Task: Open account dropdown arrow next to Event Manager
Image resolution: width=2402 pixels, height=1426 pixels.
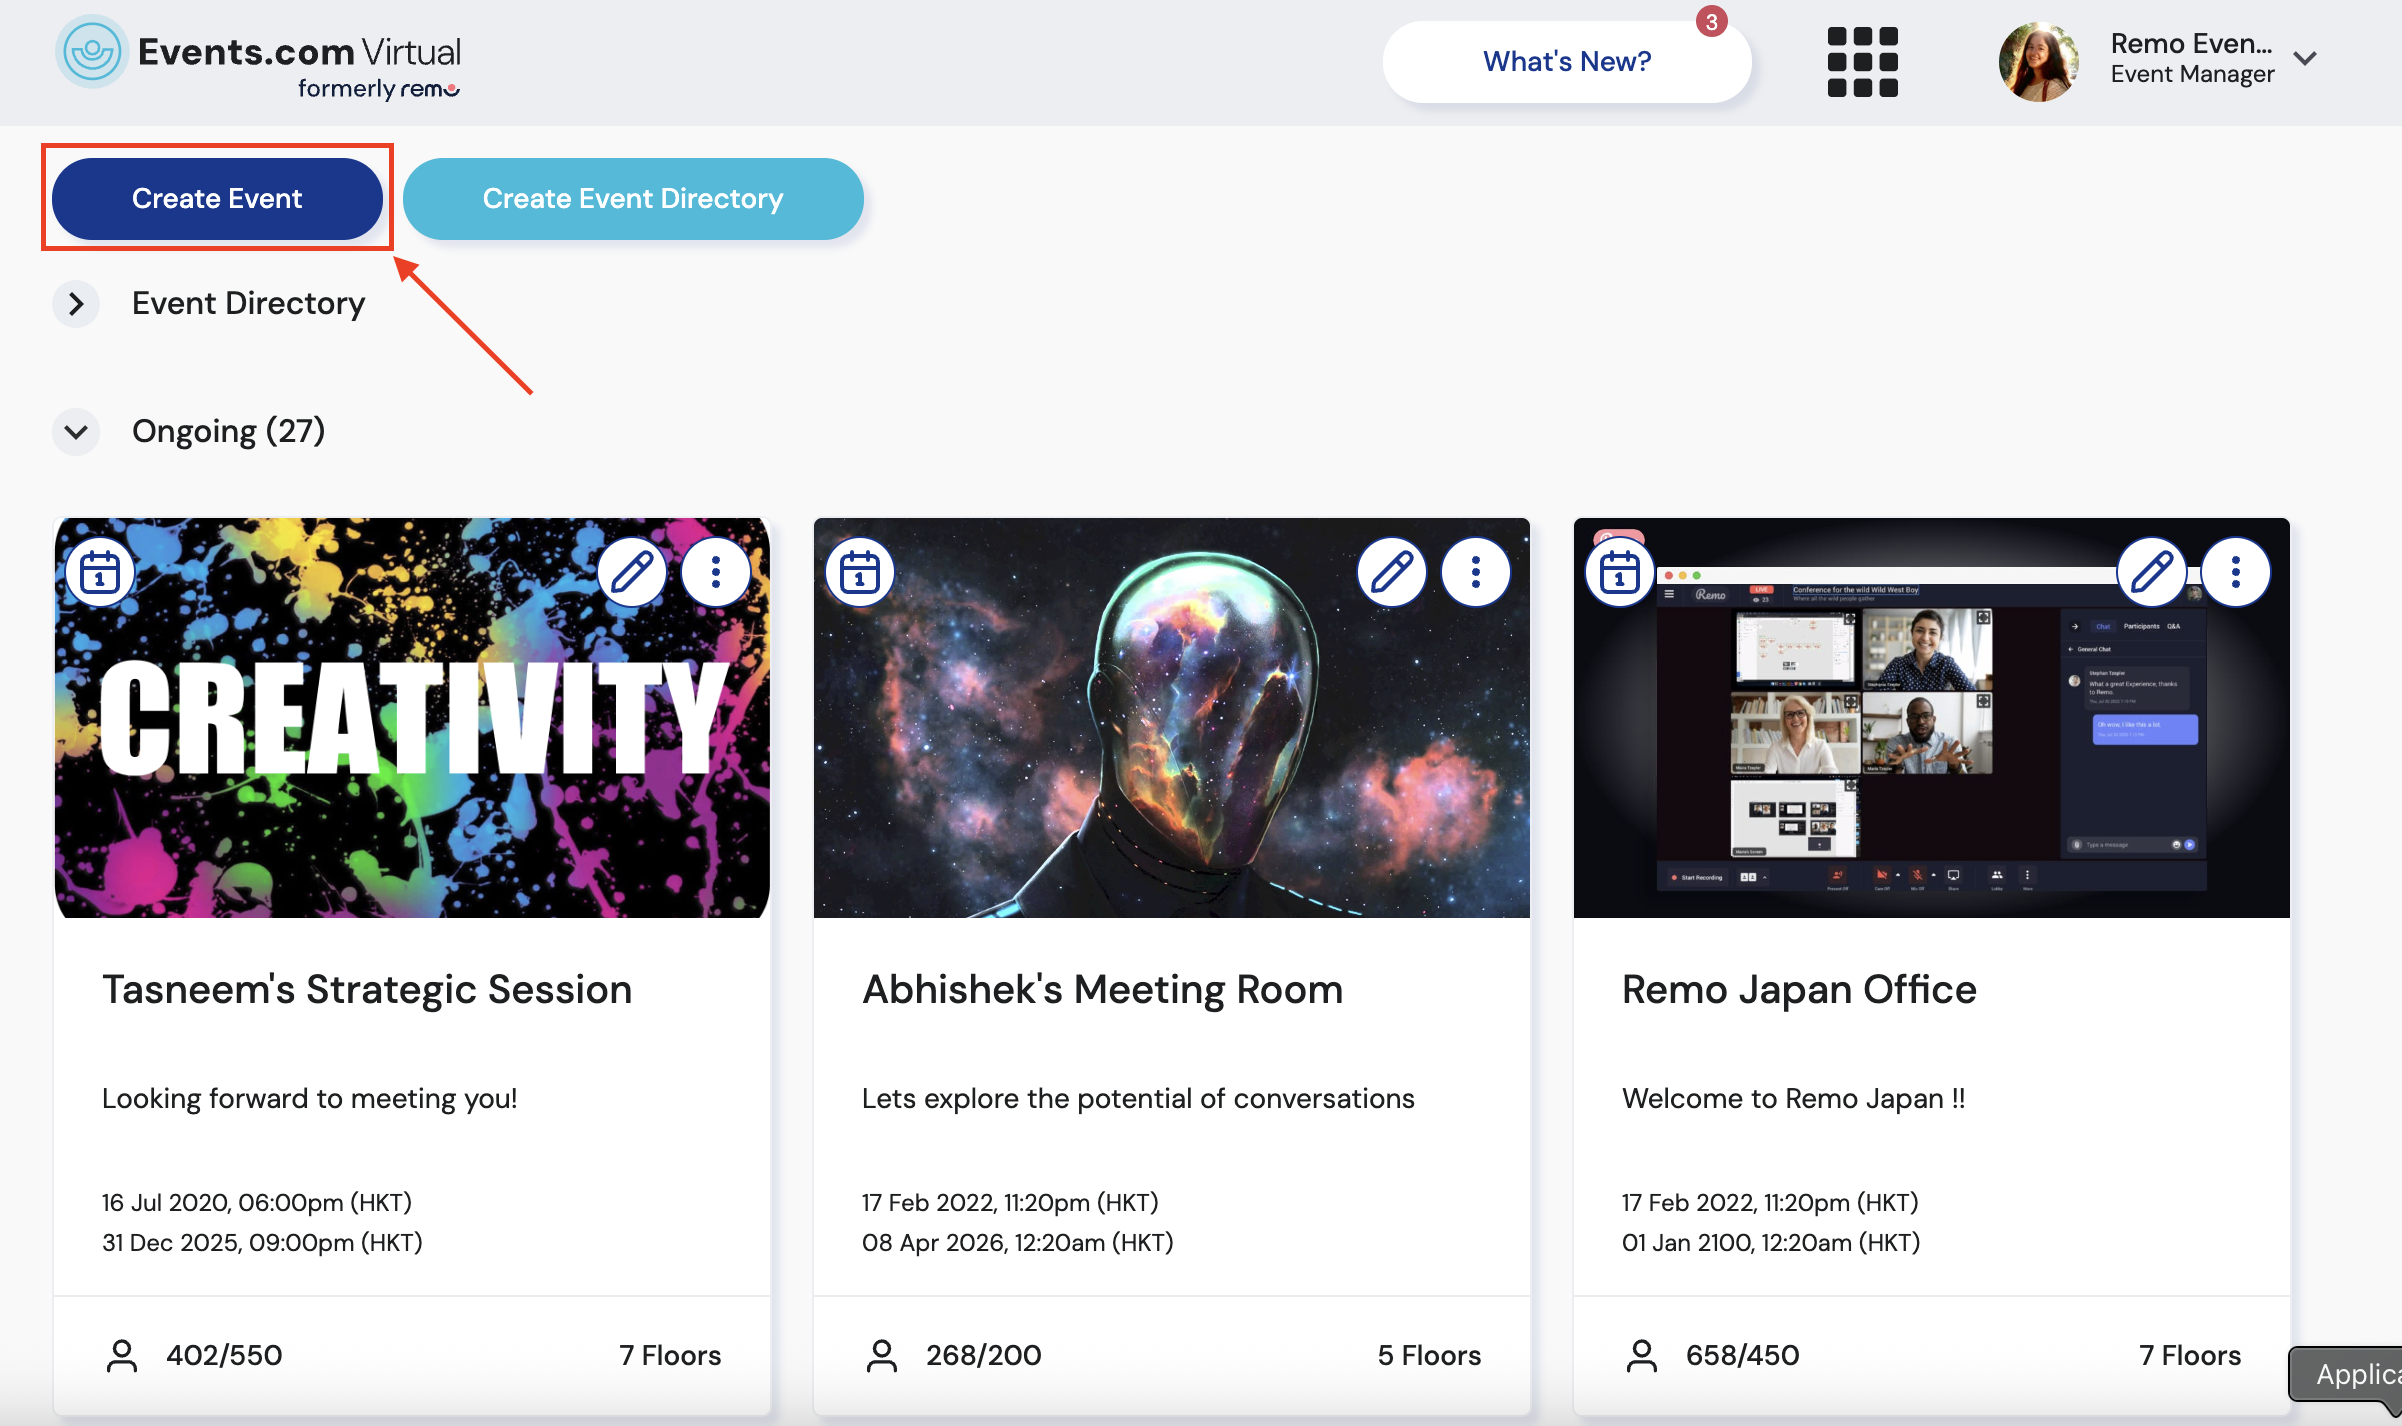Action: coord(2305,59)
